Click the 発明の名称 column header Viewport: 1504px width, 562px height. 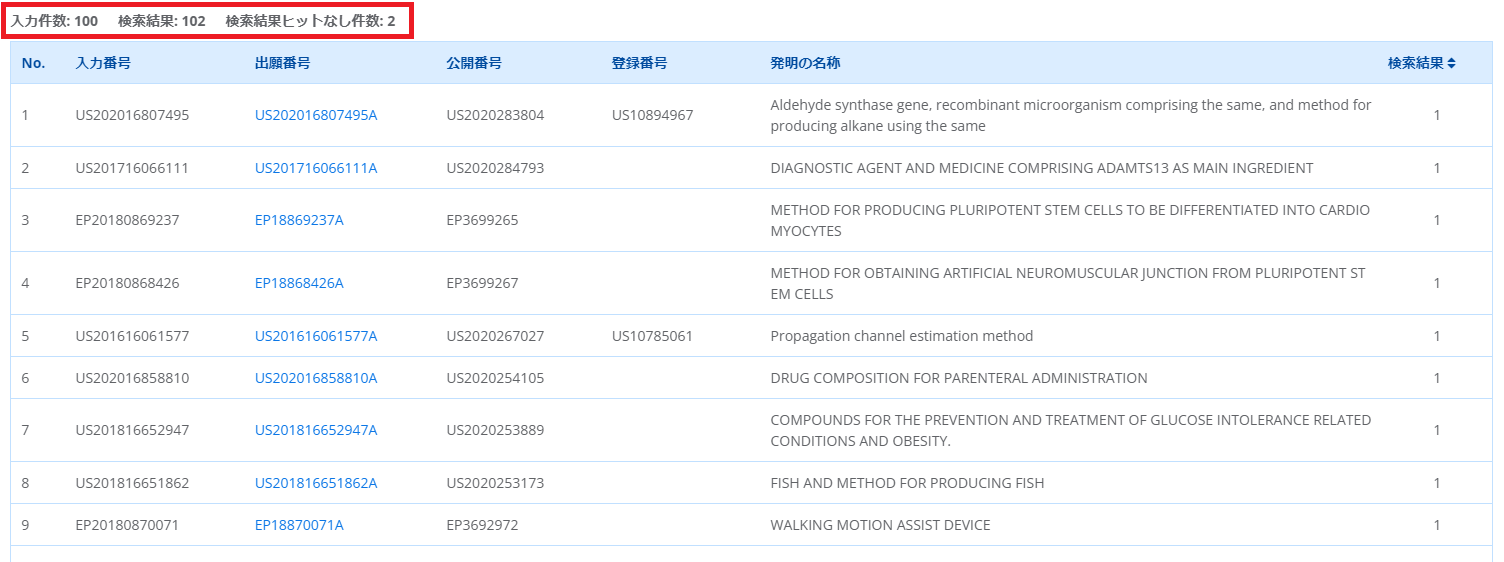(805, 63)
